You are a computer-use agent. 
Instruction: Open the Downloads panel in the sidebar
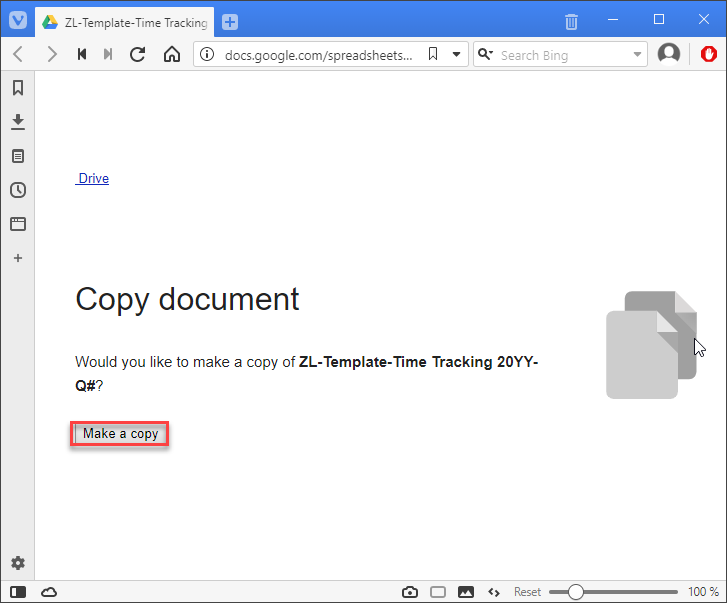[x=17, y=122]
